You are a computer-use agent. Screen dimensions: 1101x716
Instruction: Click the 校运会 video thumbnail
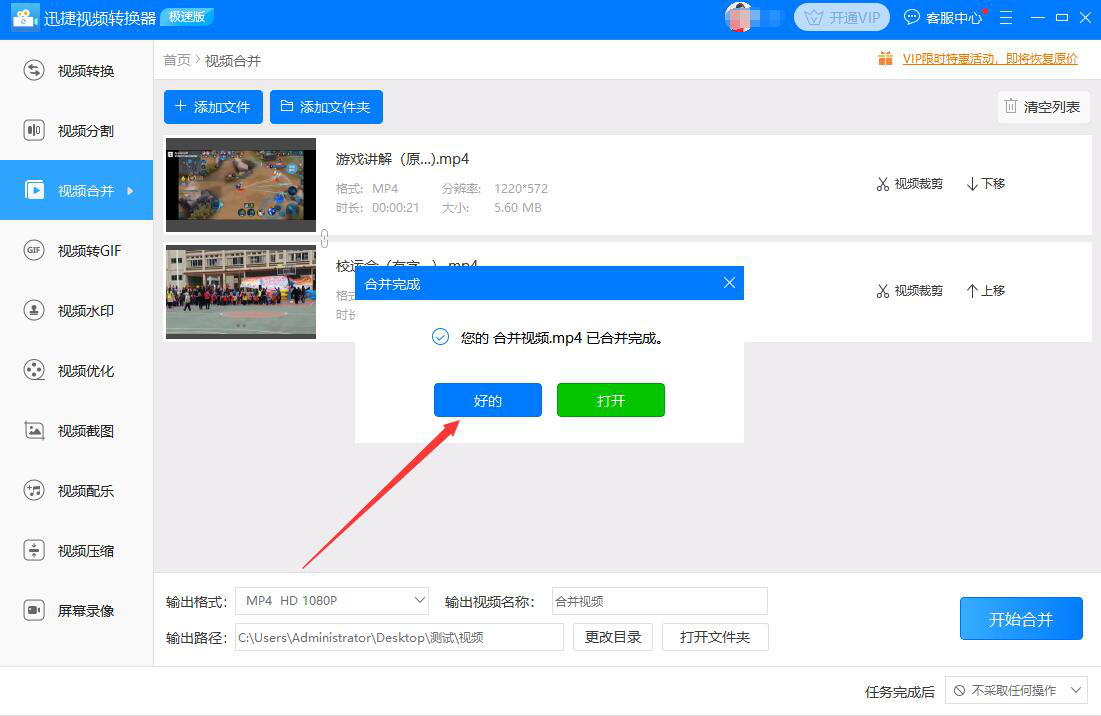pyautogui.click(x=241, y=292)
